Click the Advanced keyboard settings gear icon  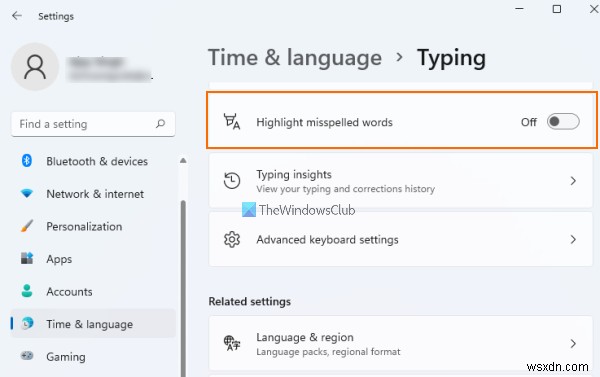click(x=232, y=240)
